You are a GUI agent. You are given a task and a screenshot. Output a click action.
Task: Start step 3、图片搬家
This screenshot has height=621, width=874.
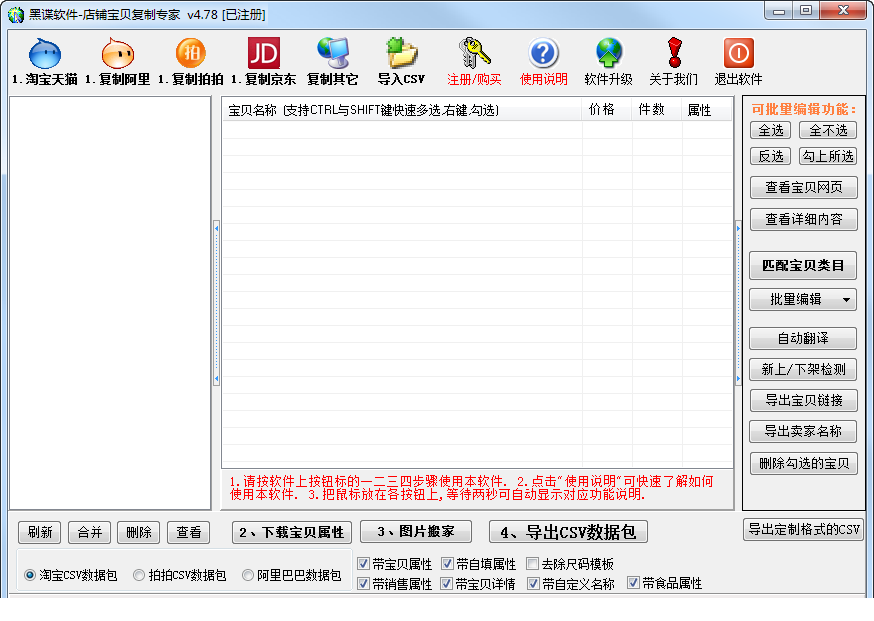416,532
